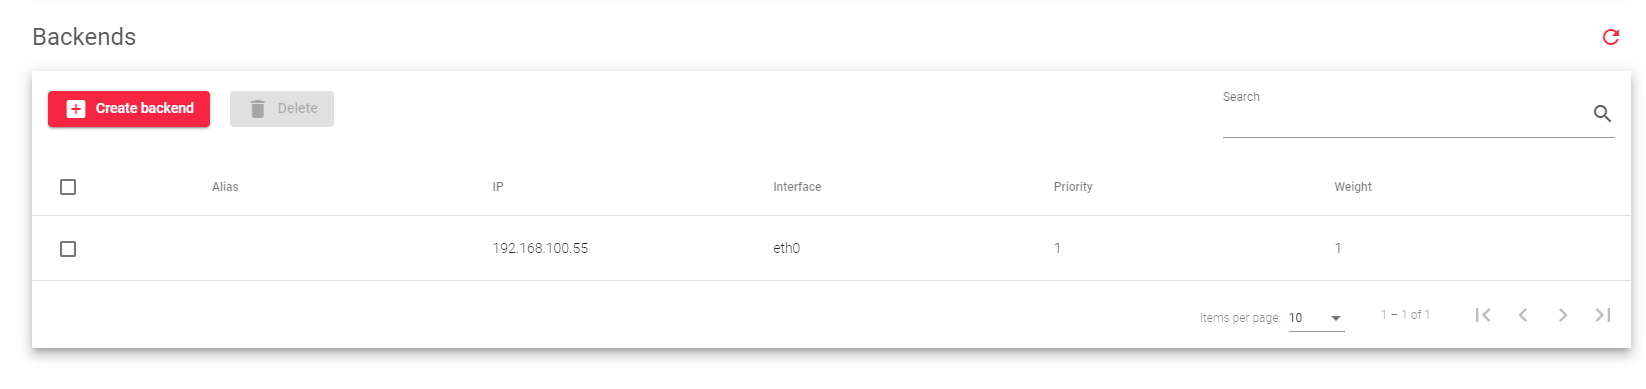Click trash icon on Delete button
The image size is (1646, 389).
point(257,109)
